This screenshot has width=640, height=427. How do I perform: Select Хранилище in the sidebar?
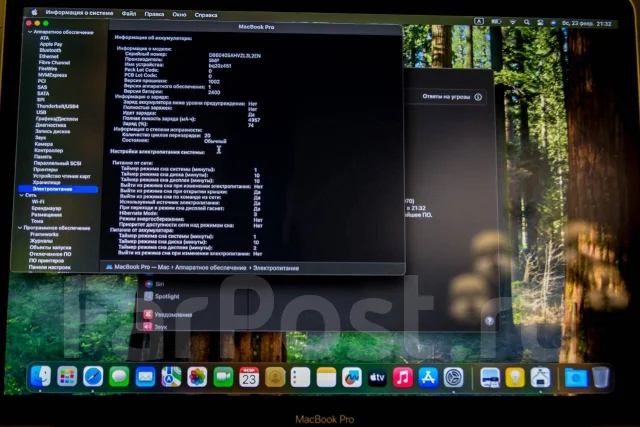click(47, 182)
